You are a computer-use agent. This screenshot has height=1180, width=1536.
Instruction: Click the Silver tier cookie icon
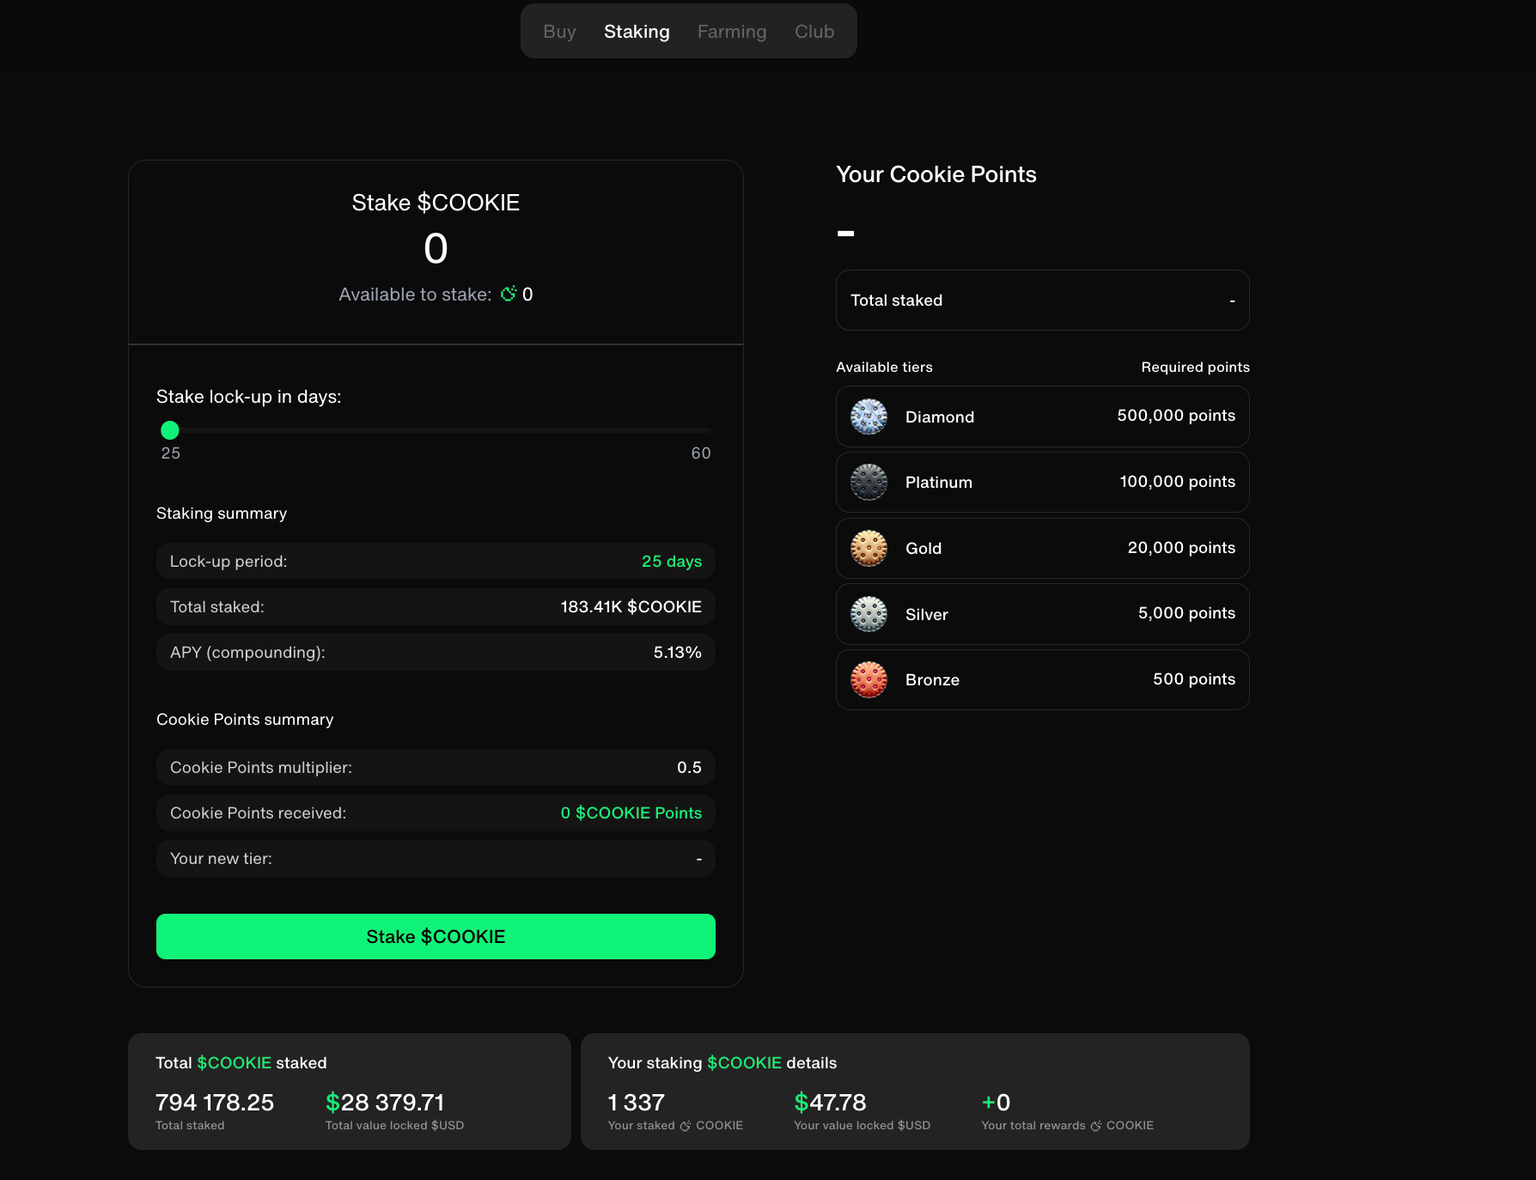point(868,614)
